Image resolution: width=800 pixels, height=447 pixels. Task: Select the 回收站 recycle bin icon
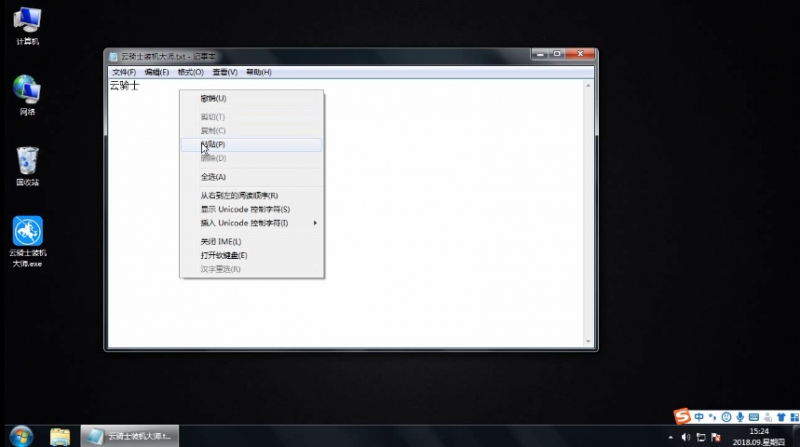click(27, 166)
